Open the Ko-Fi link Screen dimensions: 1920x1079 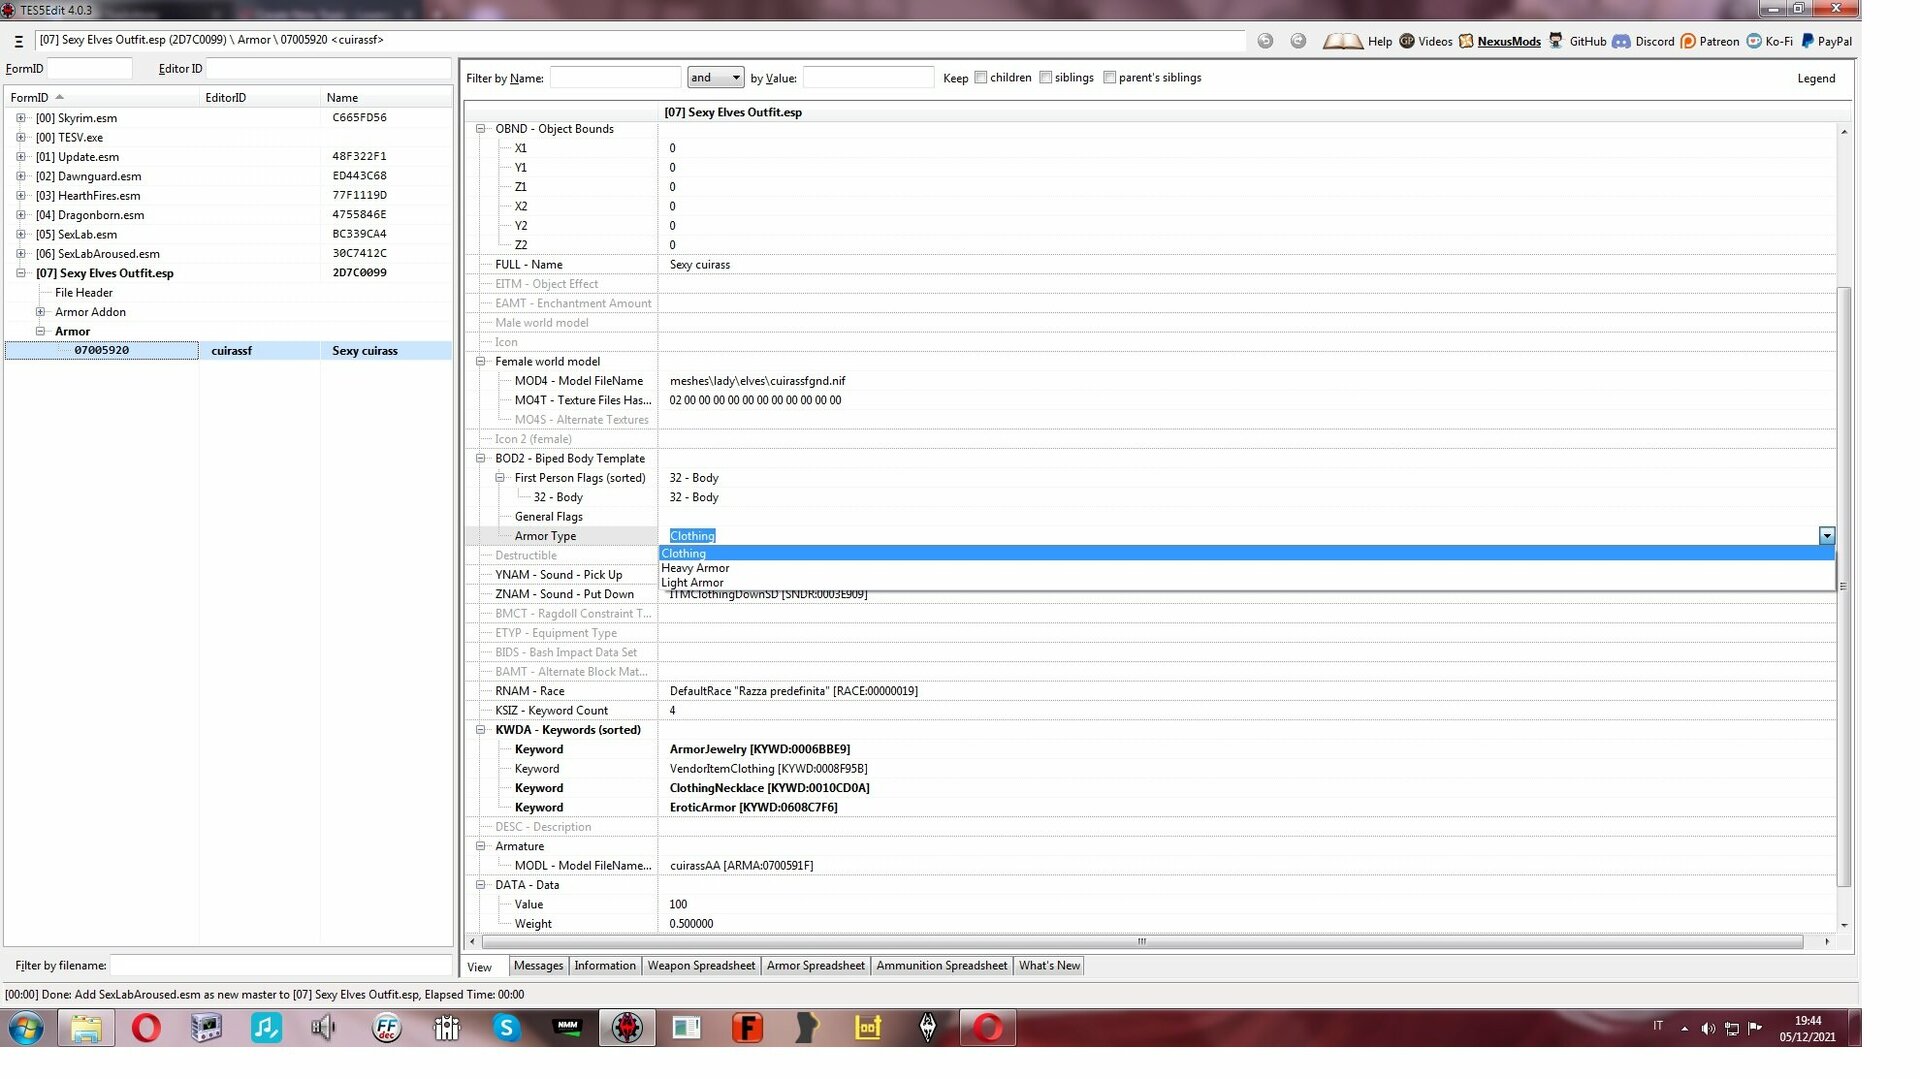point(1778,41)
